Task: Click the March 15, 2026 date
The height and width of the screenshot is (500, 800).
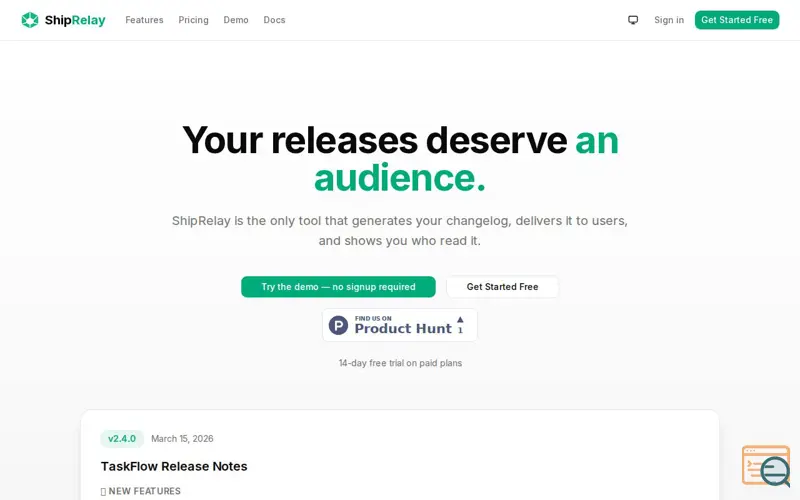Action: tap(182, 439)
